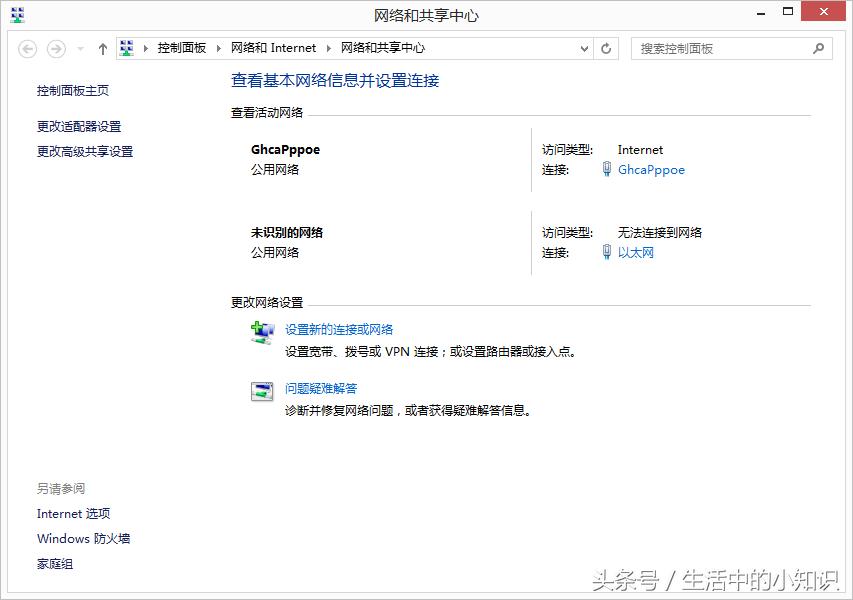
Task: Open Internet 选项 at bottom left
Action: [73, 513]
